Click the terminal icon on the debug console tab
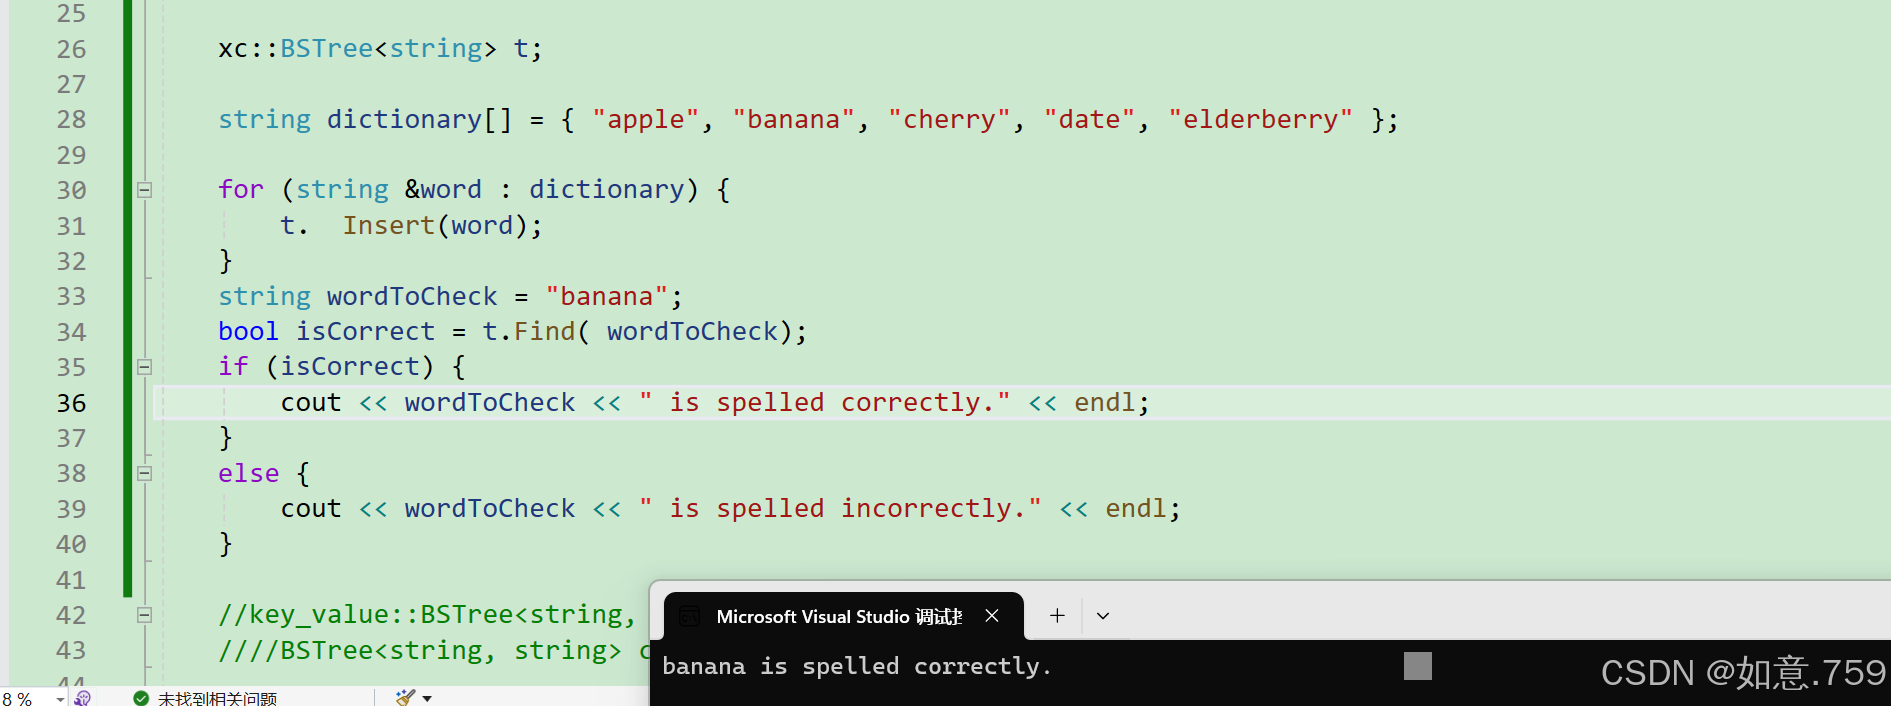The image size is (1891, 706). point(689,617)
